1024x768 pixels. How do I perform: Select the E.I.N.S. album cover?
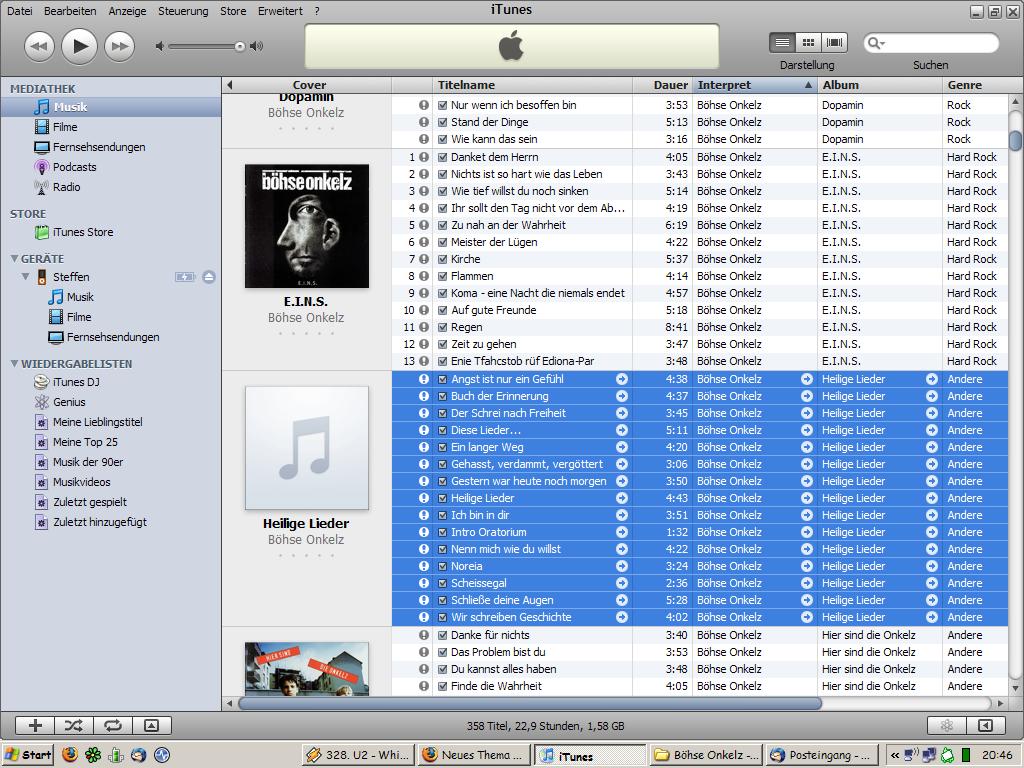click(307, 226)
